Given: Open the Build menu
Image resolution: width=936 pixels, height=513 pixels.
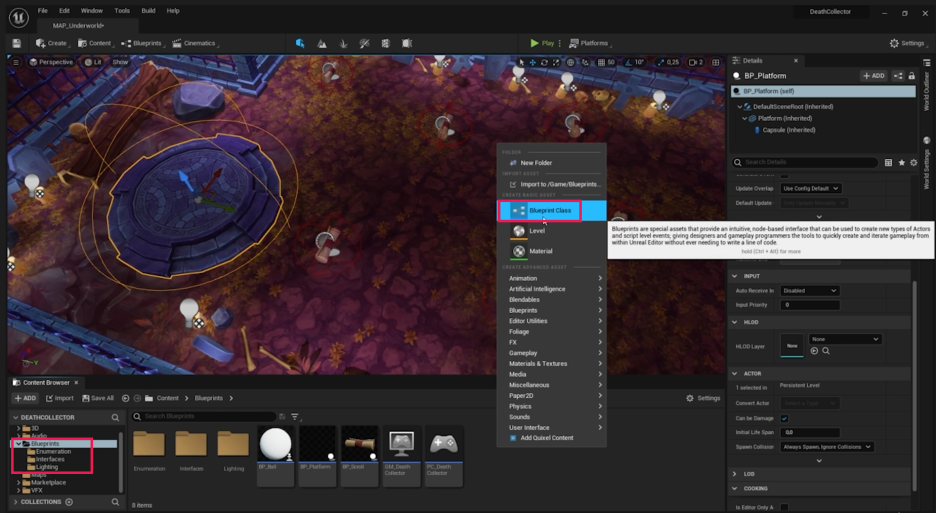Looking at the screenshot, I should [148, 11].
